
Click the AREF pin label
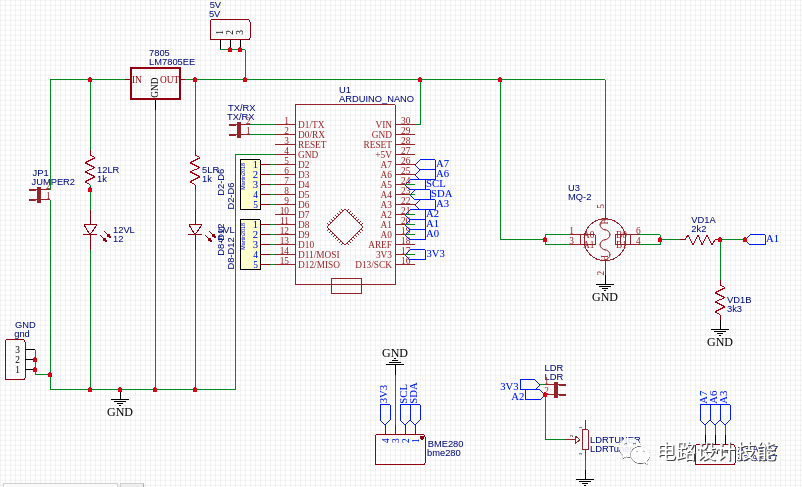coord(380,245)
